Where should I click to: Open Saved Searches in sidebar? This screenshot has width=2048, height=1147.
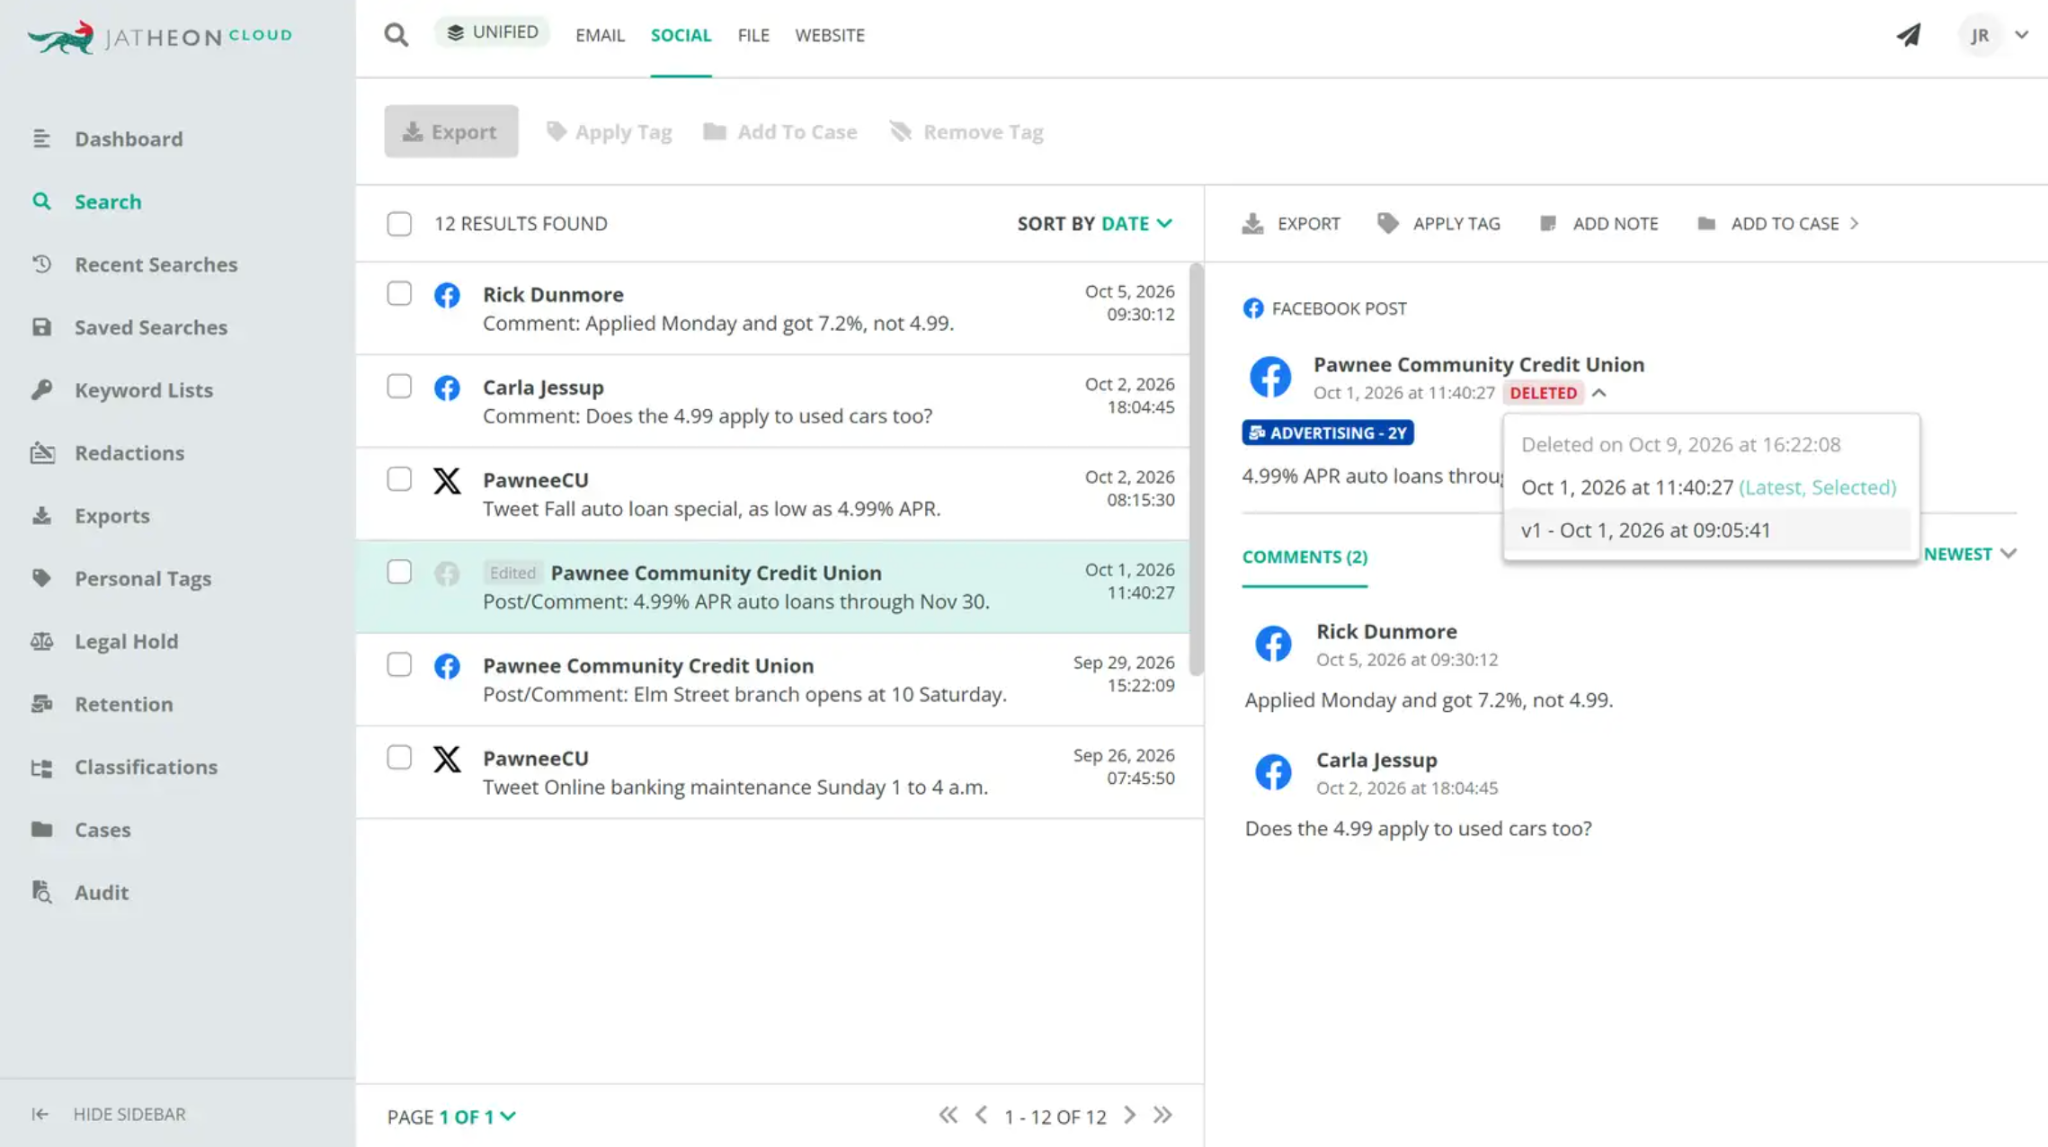click(x=151, y=328)
